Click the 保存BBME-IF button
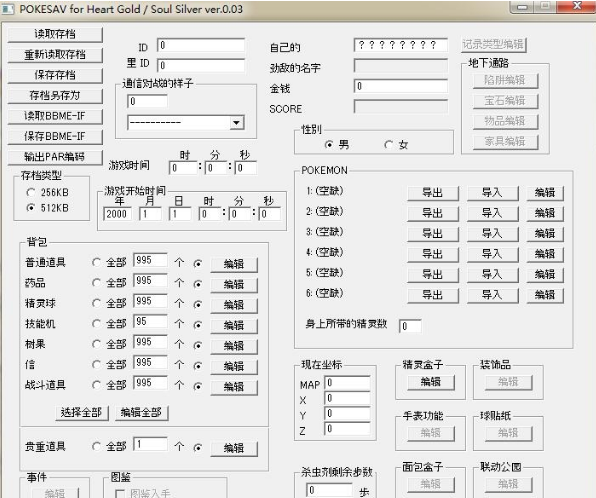This screenshot has height=498, width=596. [55, 136]
